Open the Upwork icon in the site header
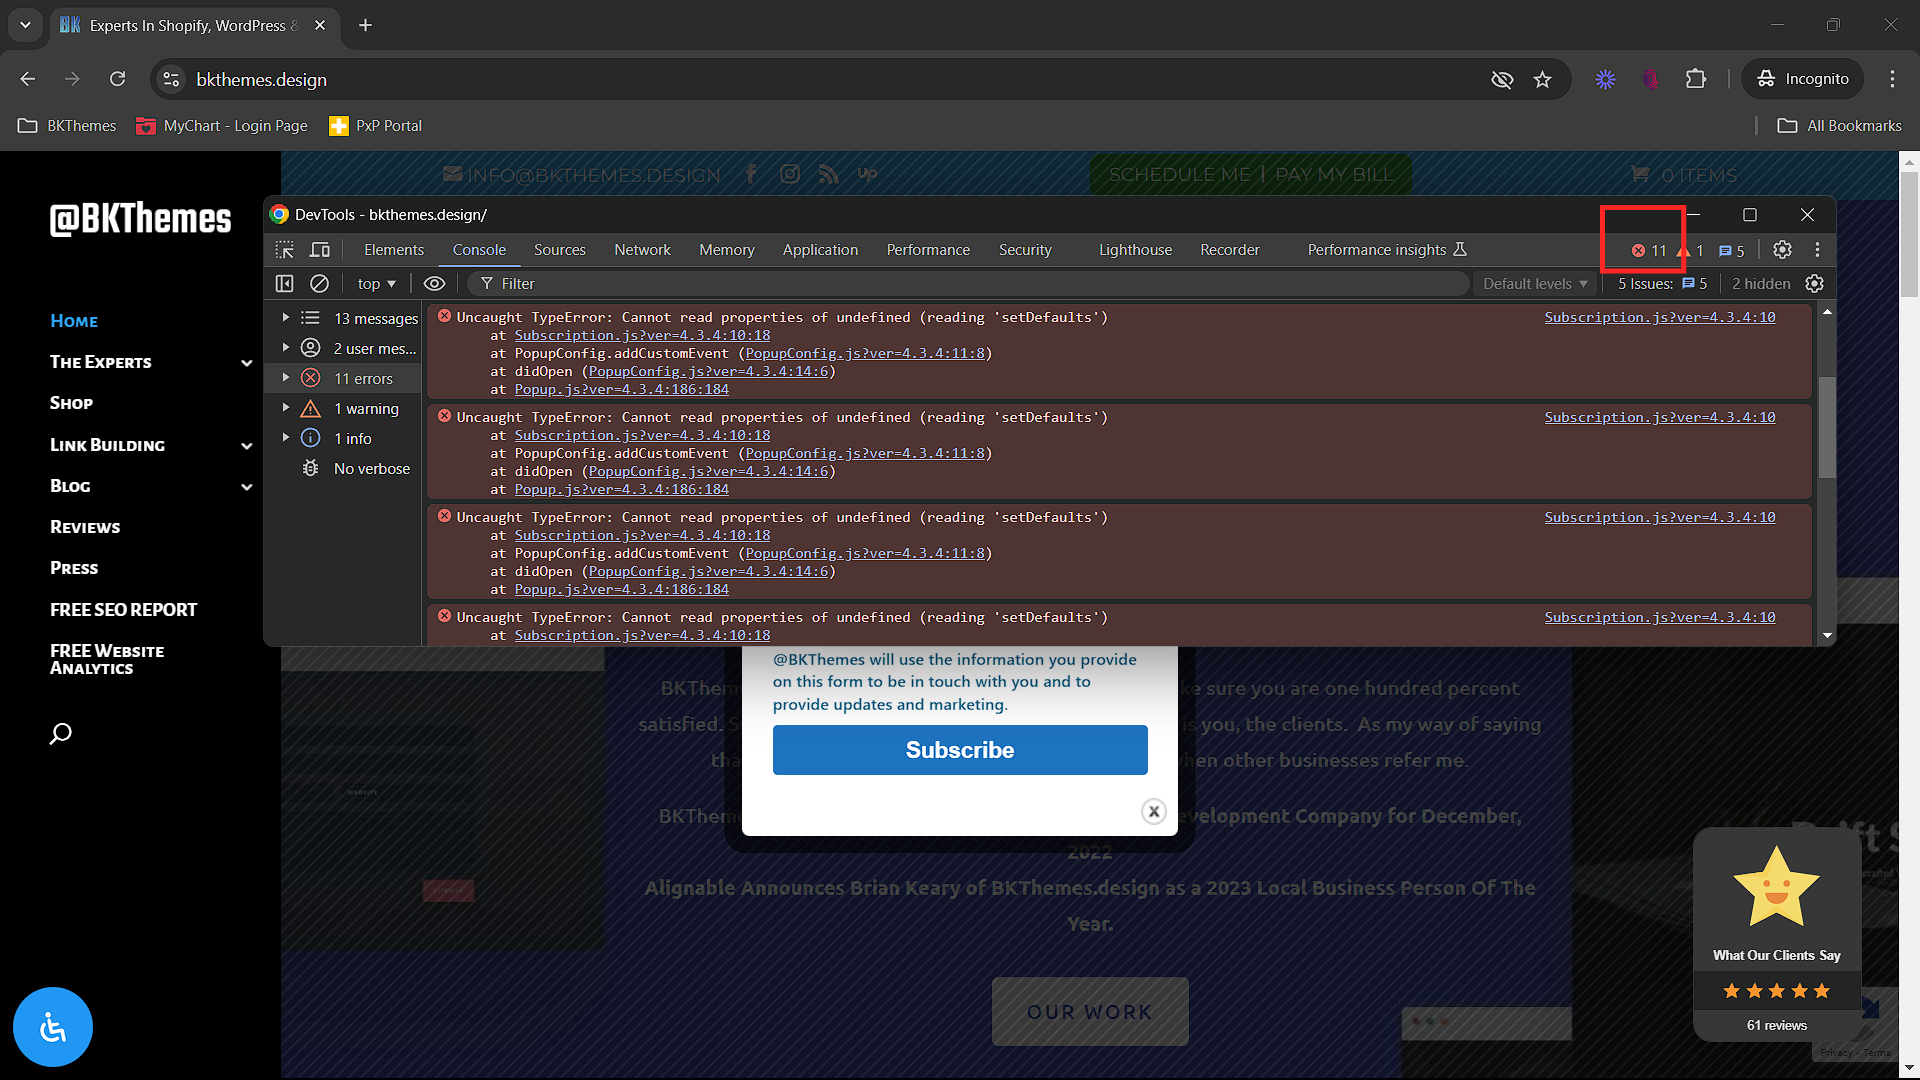The image size is (1920, 1080). pyautogui.click(x=867, y=174)
